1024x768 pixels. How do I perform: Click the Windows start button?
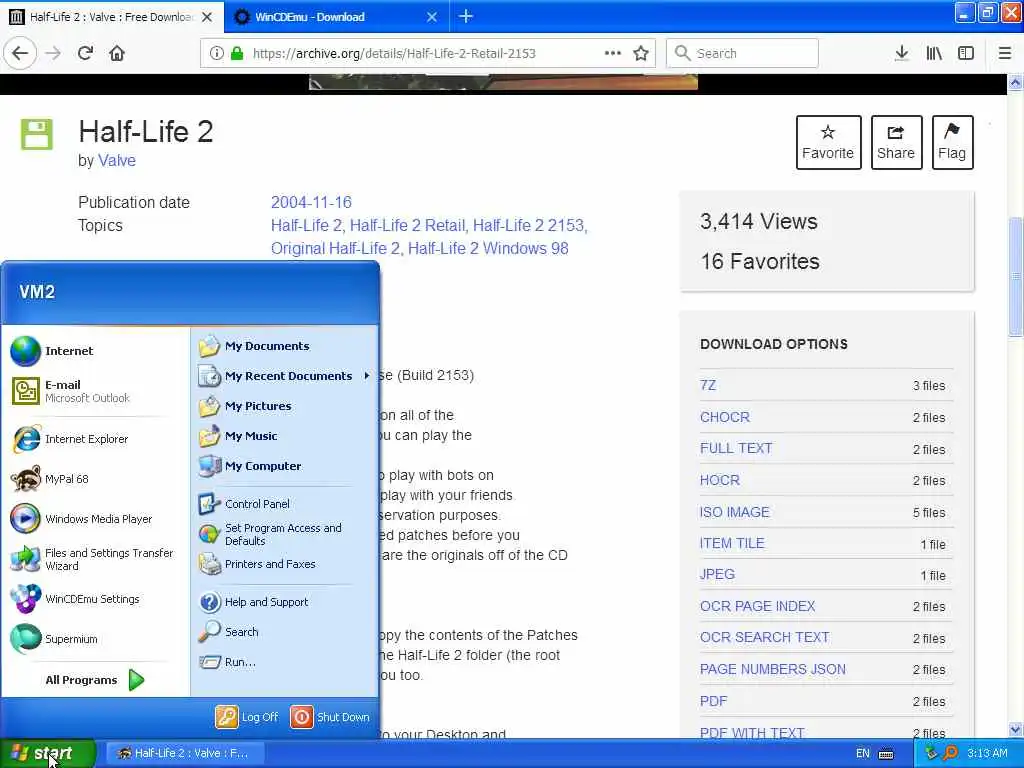tap(47, 753)
